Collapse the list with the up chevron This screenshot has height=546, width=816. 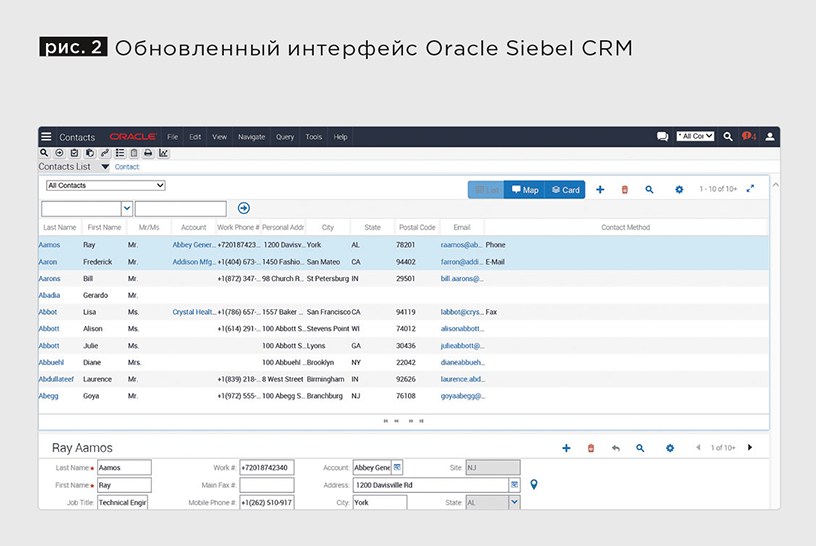pos(775,185)
